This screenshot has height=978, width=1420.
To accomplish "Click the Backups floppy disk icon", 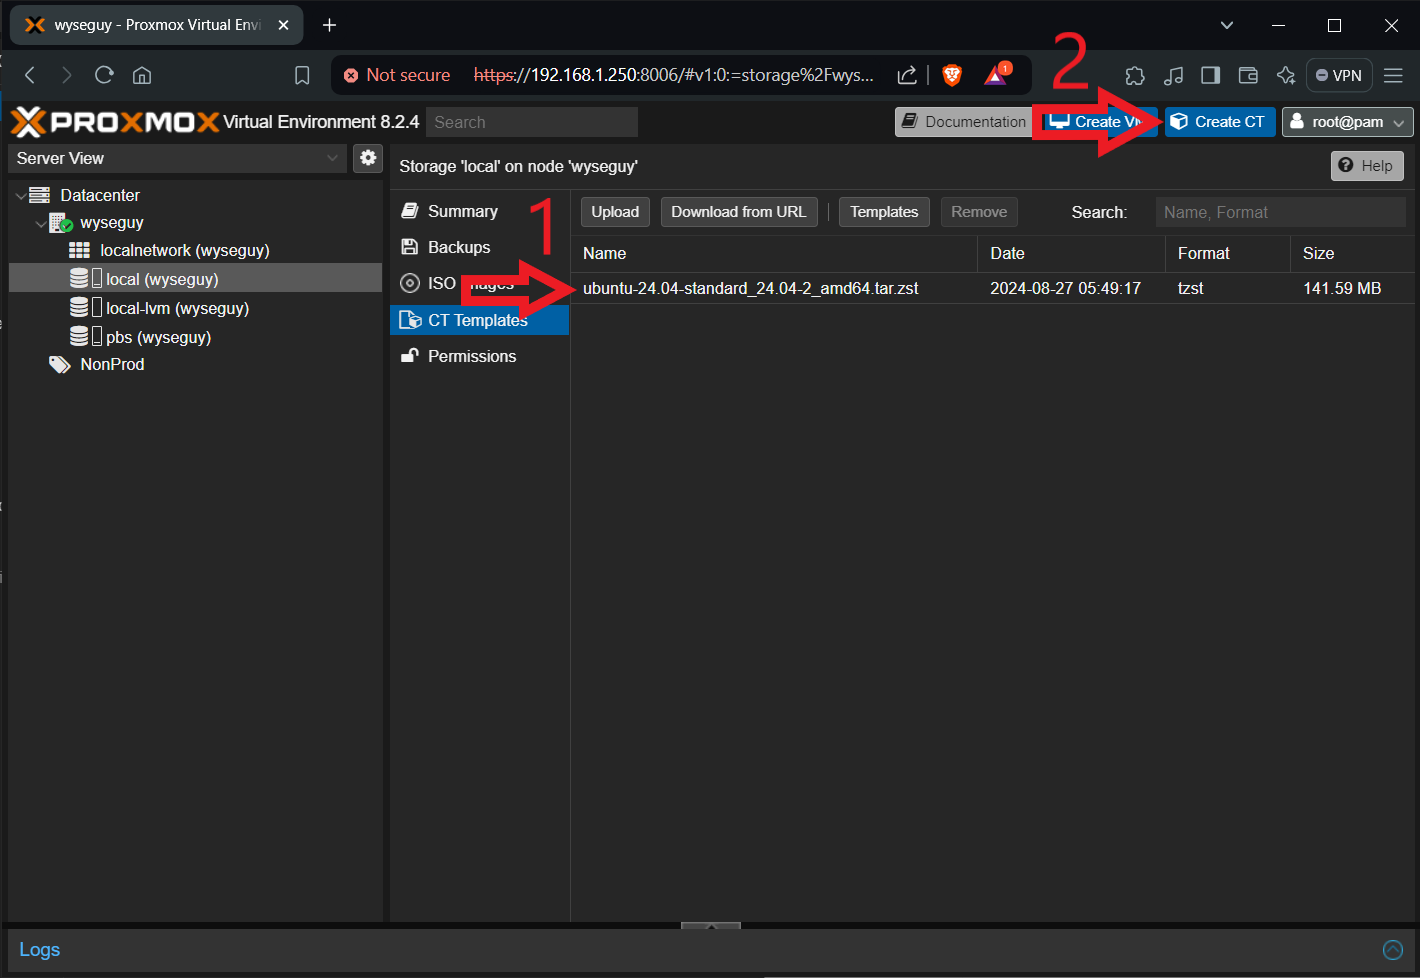I will pyautogui.click(x=409, y=247).
